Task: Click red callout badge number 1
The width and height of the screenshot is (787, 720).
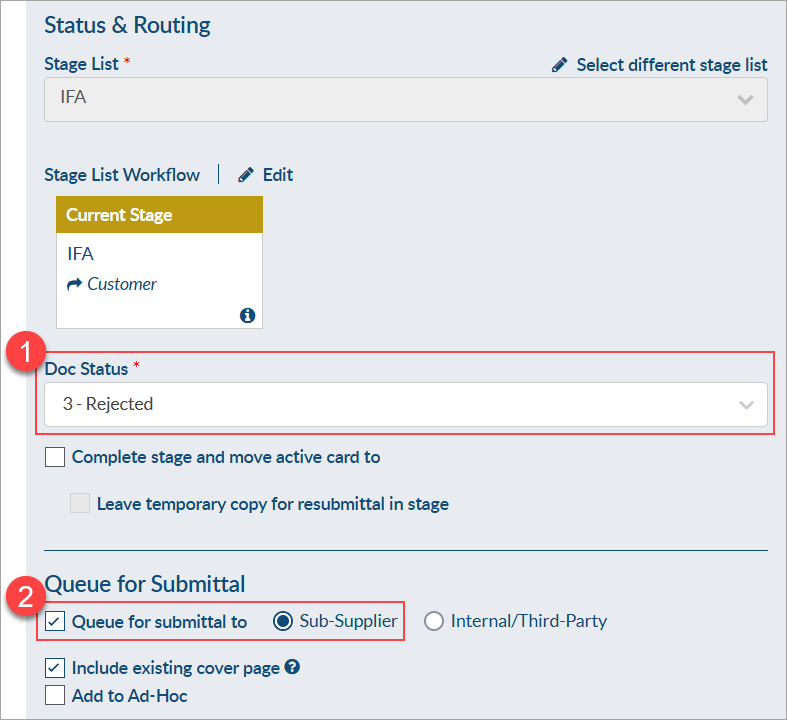Action: click(x=26, y=351)
